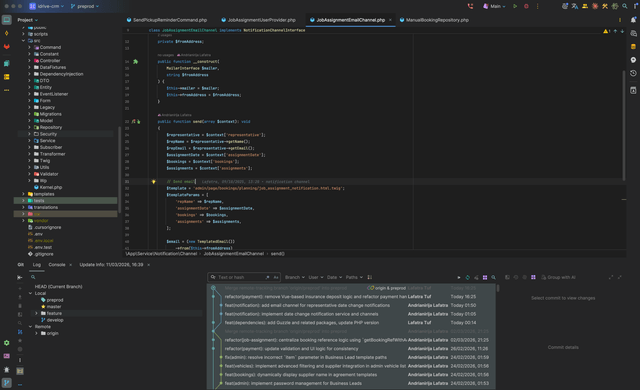Go to next highlighted error arrow
640x390 pixels.
[x=622, y=31]
